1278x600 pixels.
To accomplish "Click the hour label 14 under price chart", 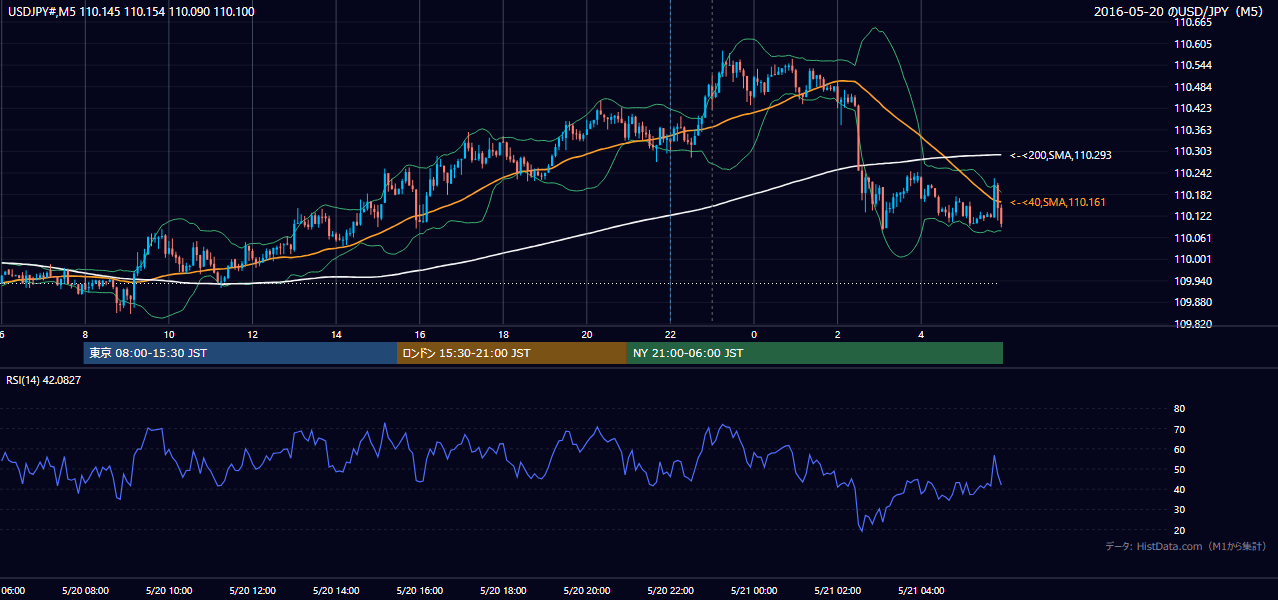I will (336, 334).
